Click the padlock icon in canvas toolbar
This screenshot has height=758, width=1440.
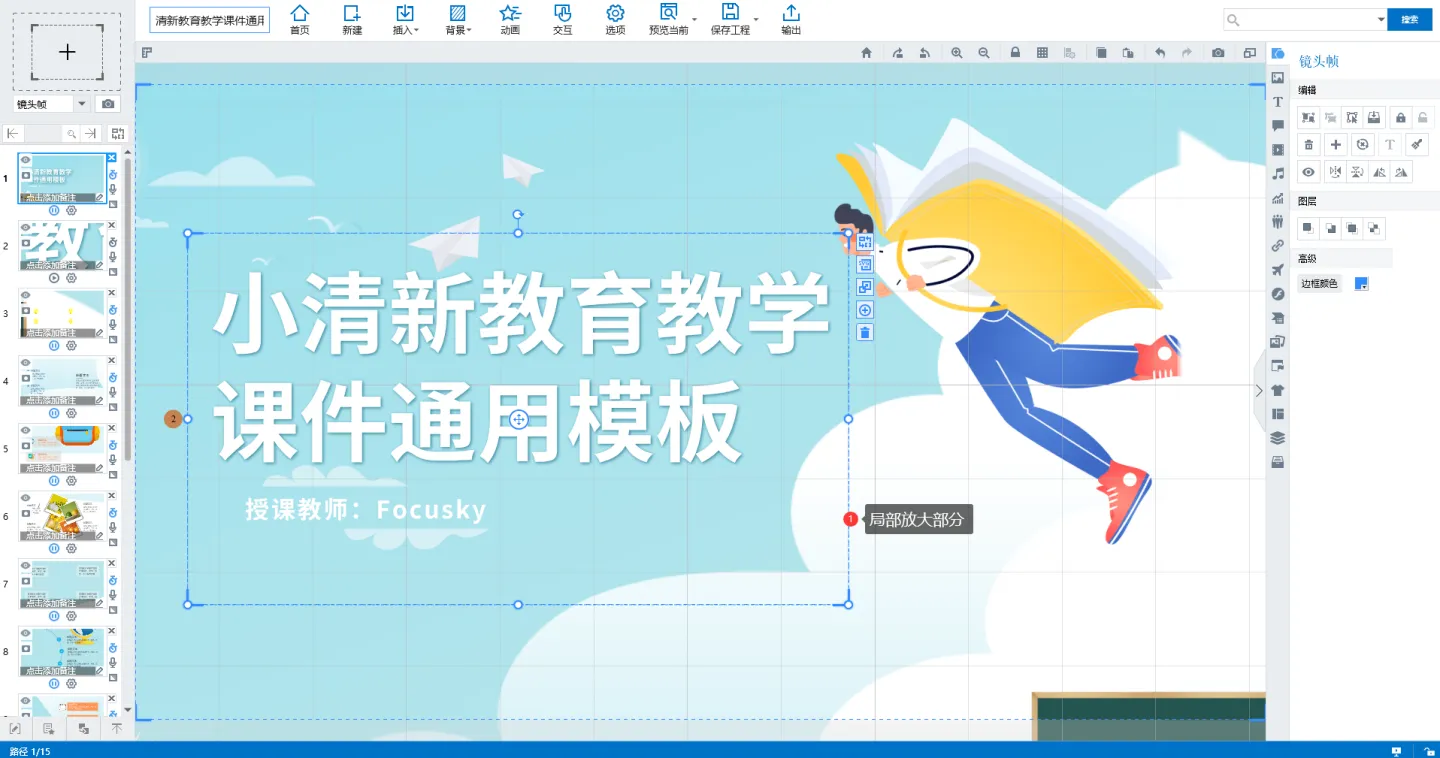click(1015, 53)
